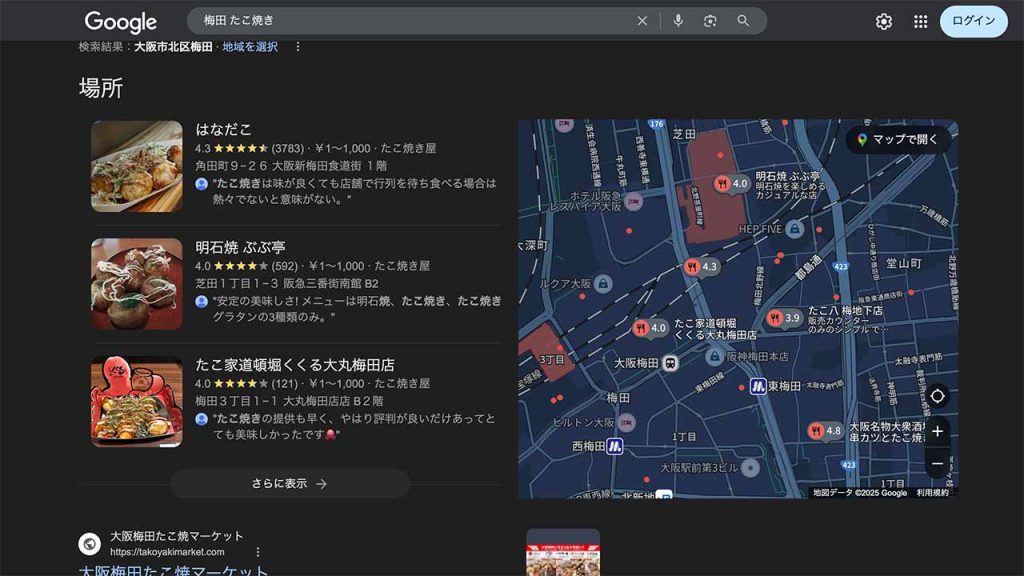Open the three-dot menu beside 地域を選択
Image resolution: width=1024 pixels, height=576 pixels.
point(298,46)
